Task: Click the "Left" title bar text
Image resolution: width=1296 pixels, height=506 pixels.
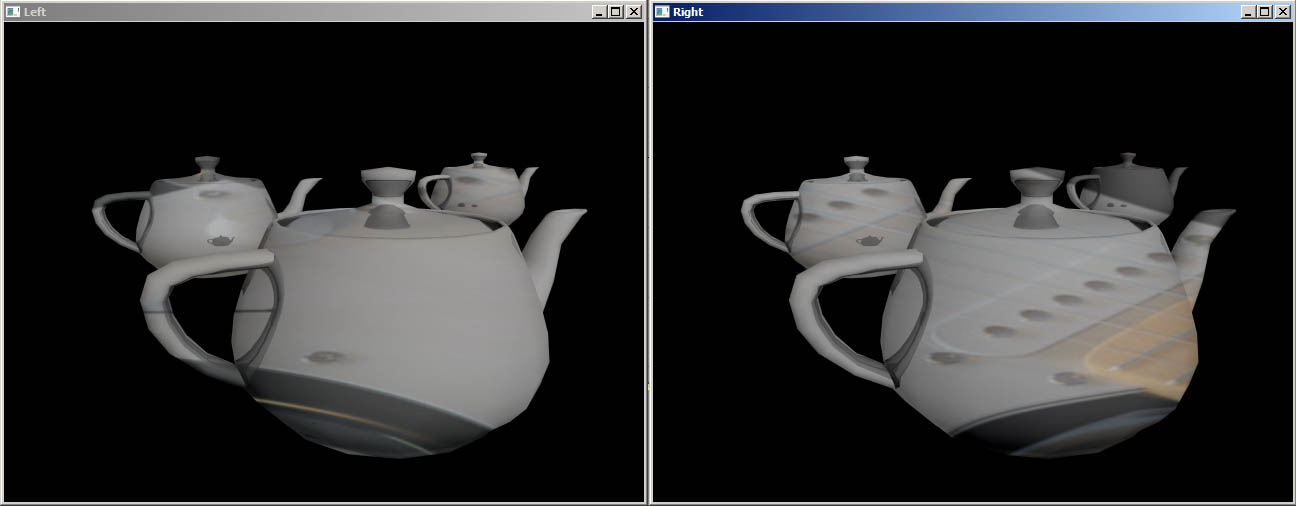Action: [x=35, y=12]
